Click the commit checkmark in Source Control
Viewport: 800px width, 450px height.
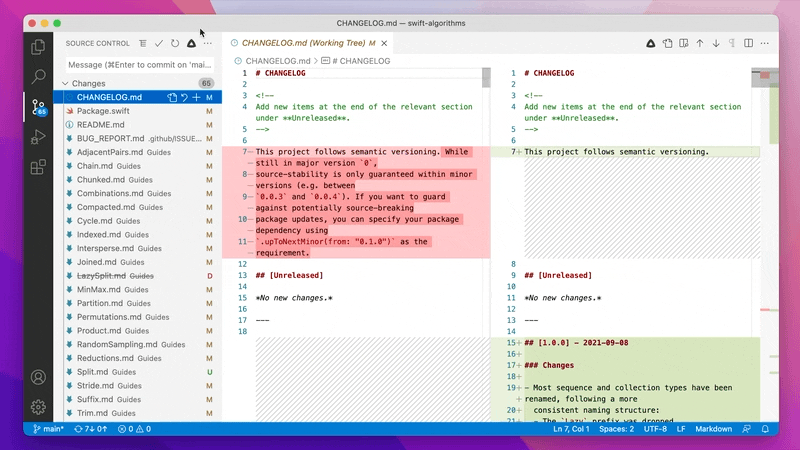click(159, 43)
